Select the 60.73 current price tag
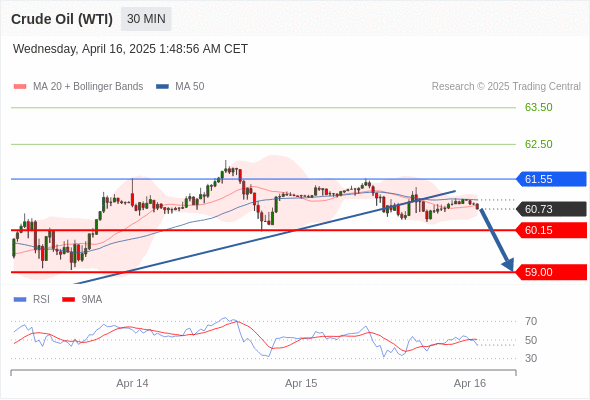Viewport: 590px width, 400px height. click(551, 209)
